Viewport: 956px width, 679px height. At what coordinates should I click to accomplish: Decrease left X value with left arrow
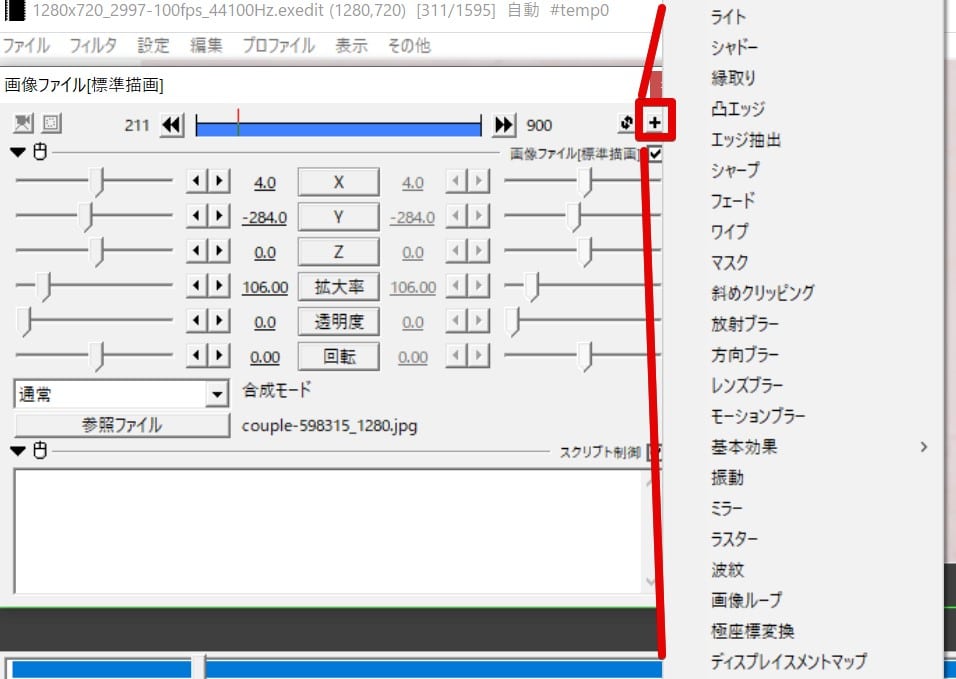tap(196, 181)
